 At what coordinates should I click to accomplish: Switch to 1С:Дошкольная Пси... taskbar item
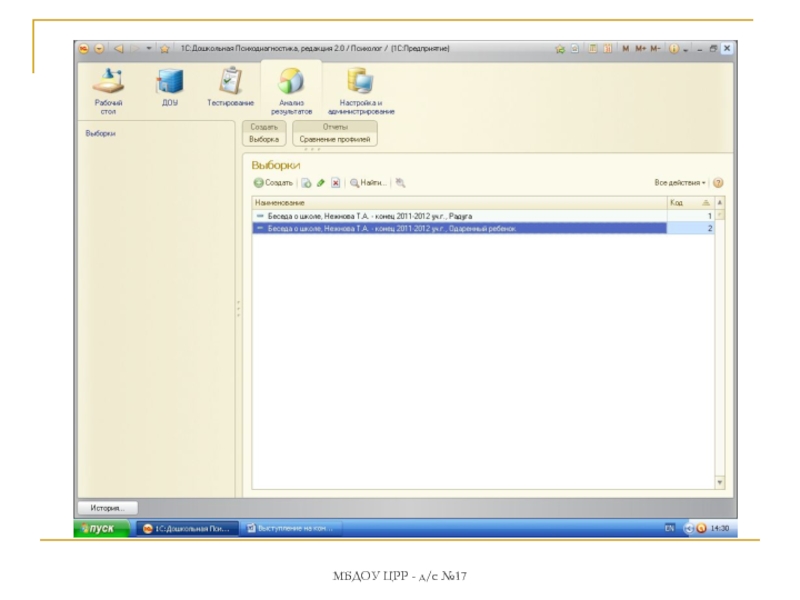pyautogui.click(x=187, y=529)
